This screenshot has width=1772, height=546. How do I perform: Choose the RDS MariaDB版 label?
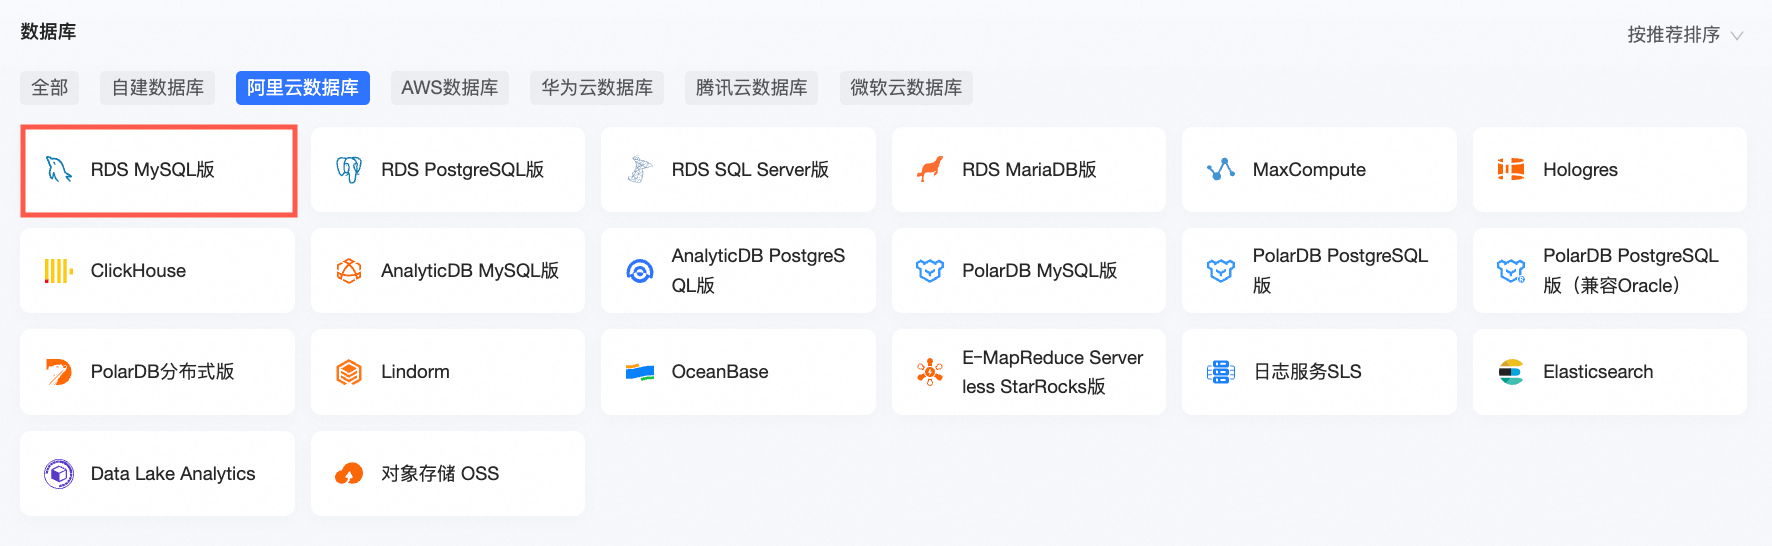point(1030,170)
